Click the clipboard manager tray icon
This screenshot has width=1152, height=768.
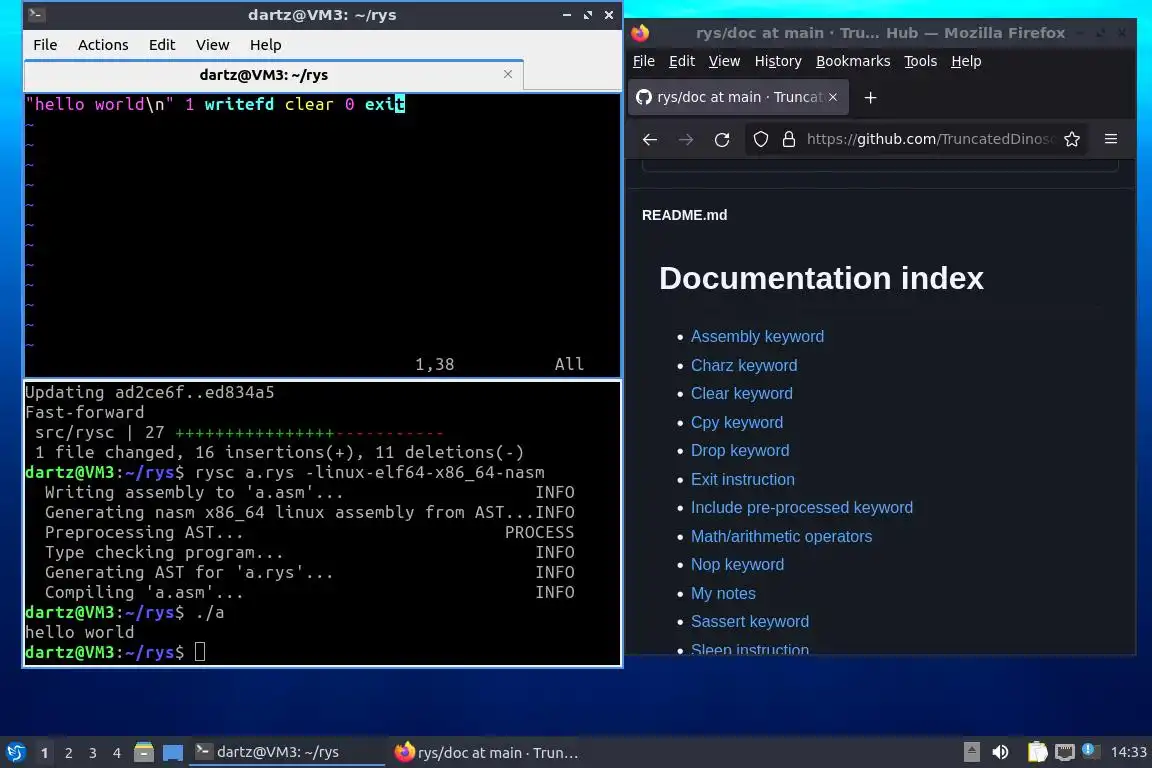point(1037,752)
